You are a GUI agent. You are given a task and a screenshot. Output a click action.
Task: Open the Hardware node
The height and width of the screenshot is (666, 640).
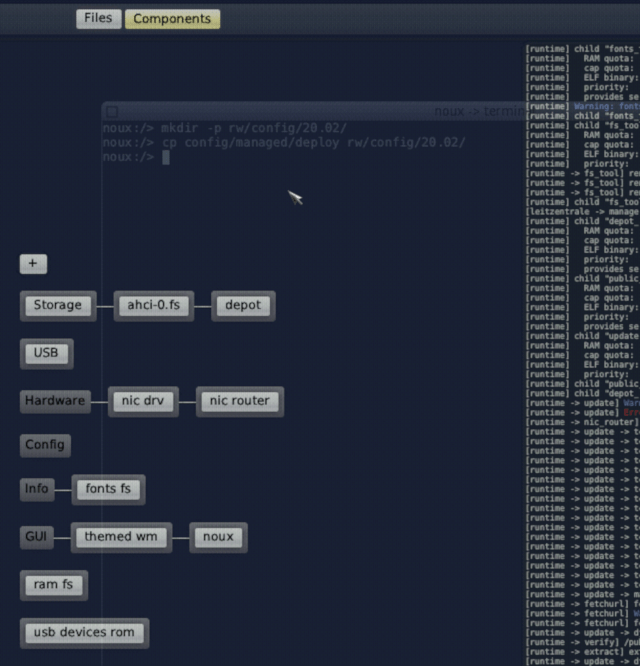(55, 401)
